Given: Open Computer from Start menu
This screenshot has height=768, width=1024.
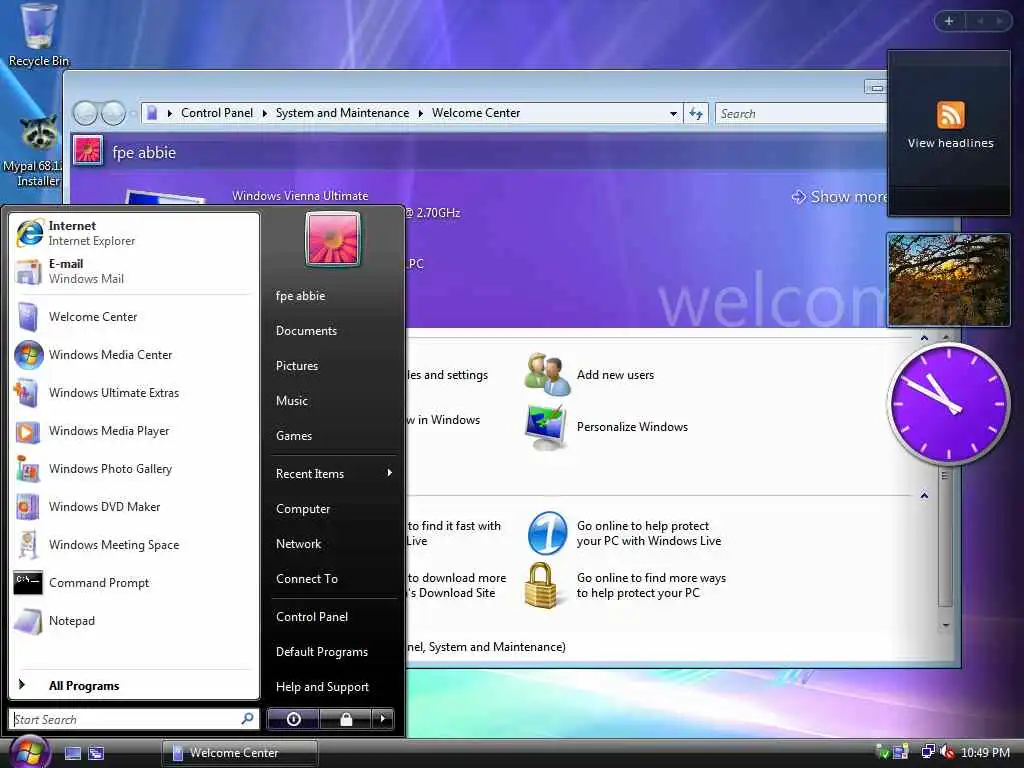Looking at the screenshot, I should [x=334, y=509].
